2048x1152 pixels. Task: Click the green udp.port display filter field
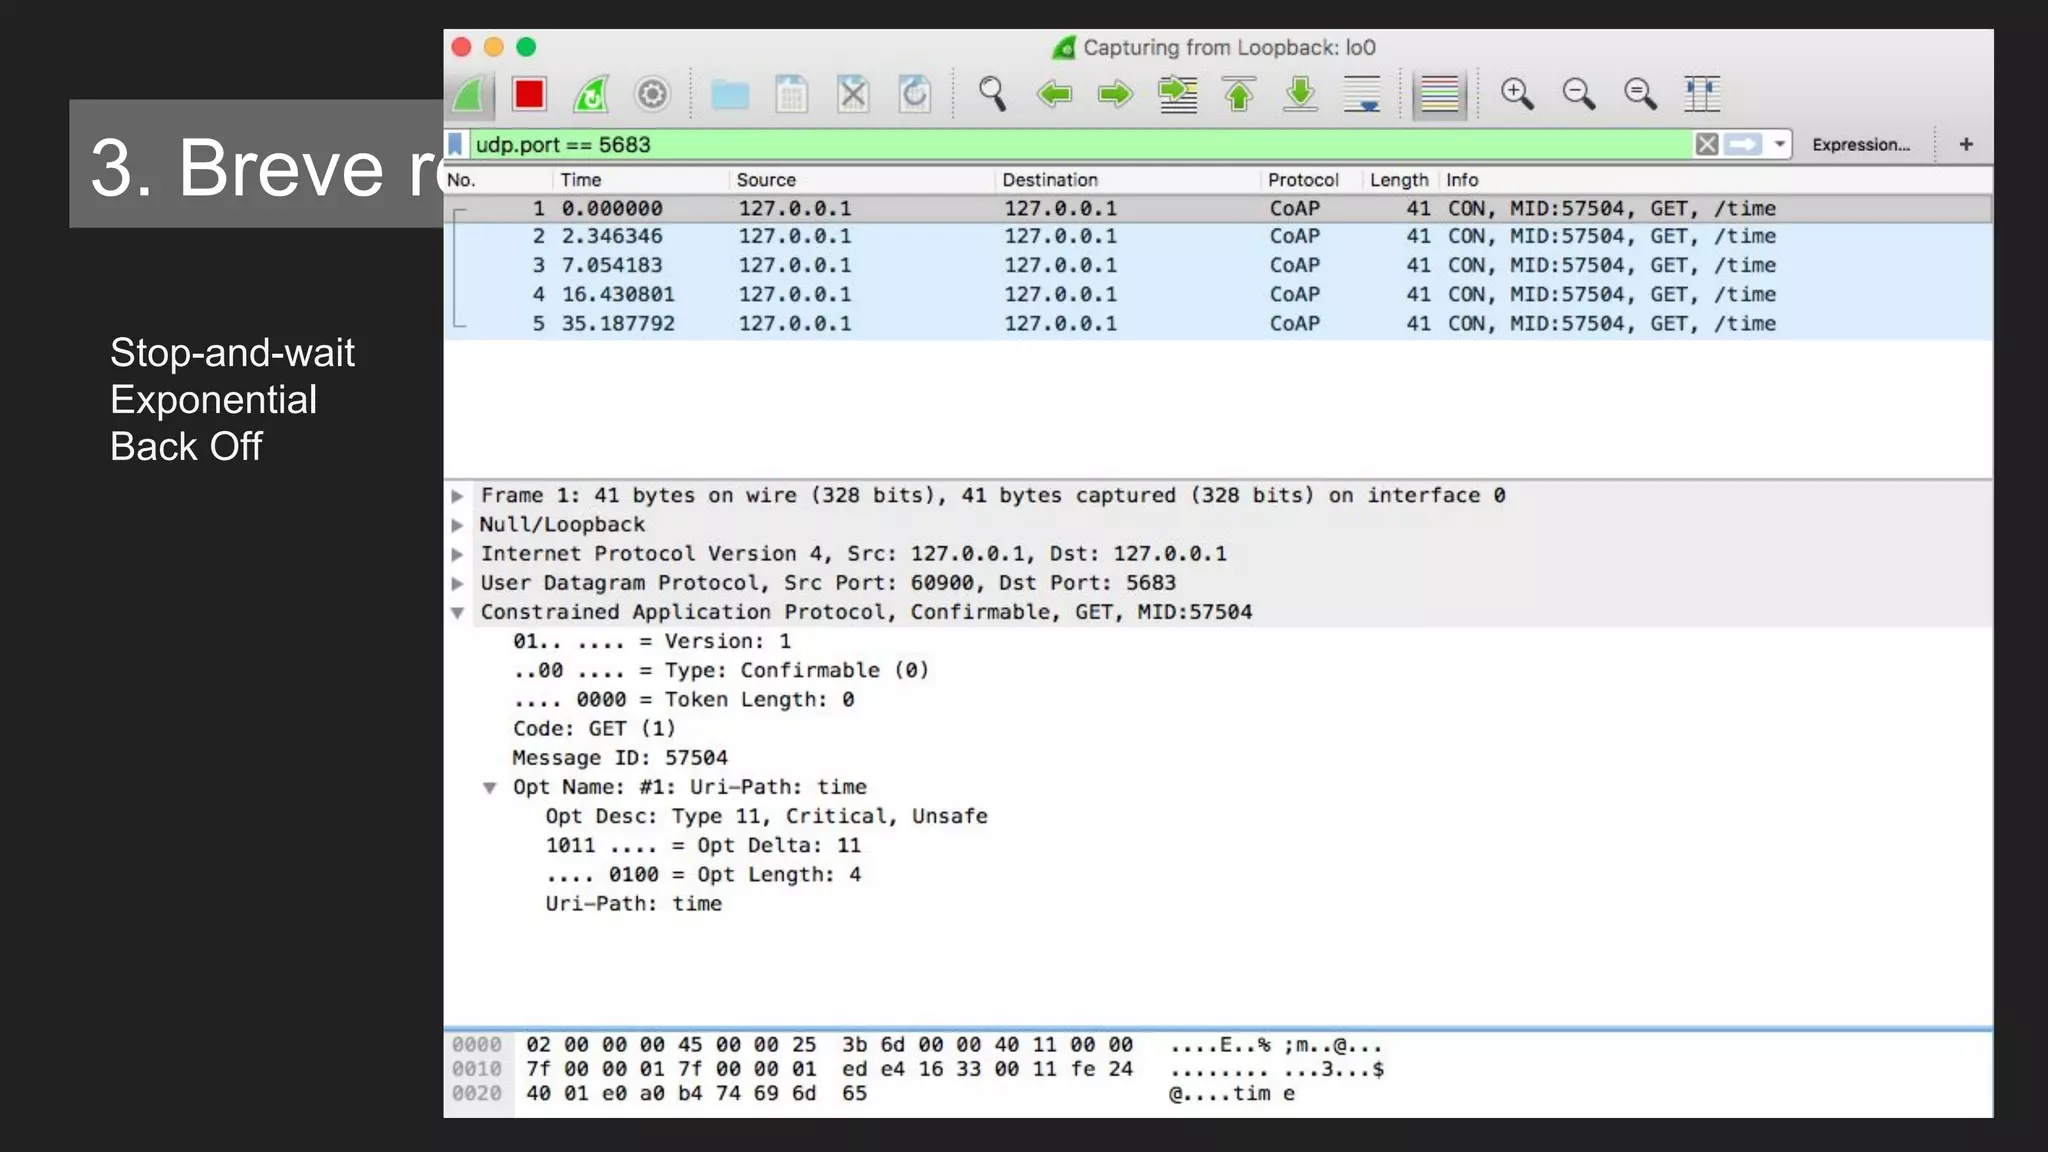1000,144
